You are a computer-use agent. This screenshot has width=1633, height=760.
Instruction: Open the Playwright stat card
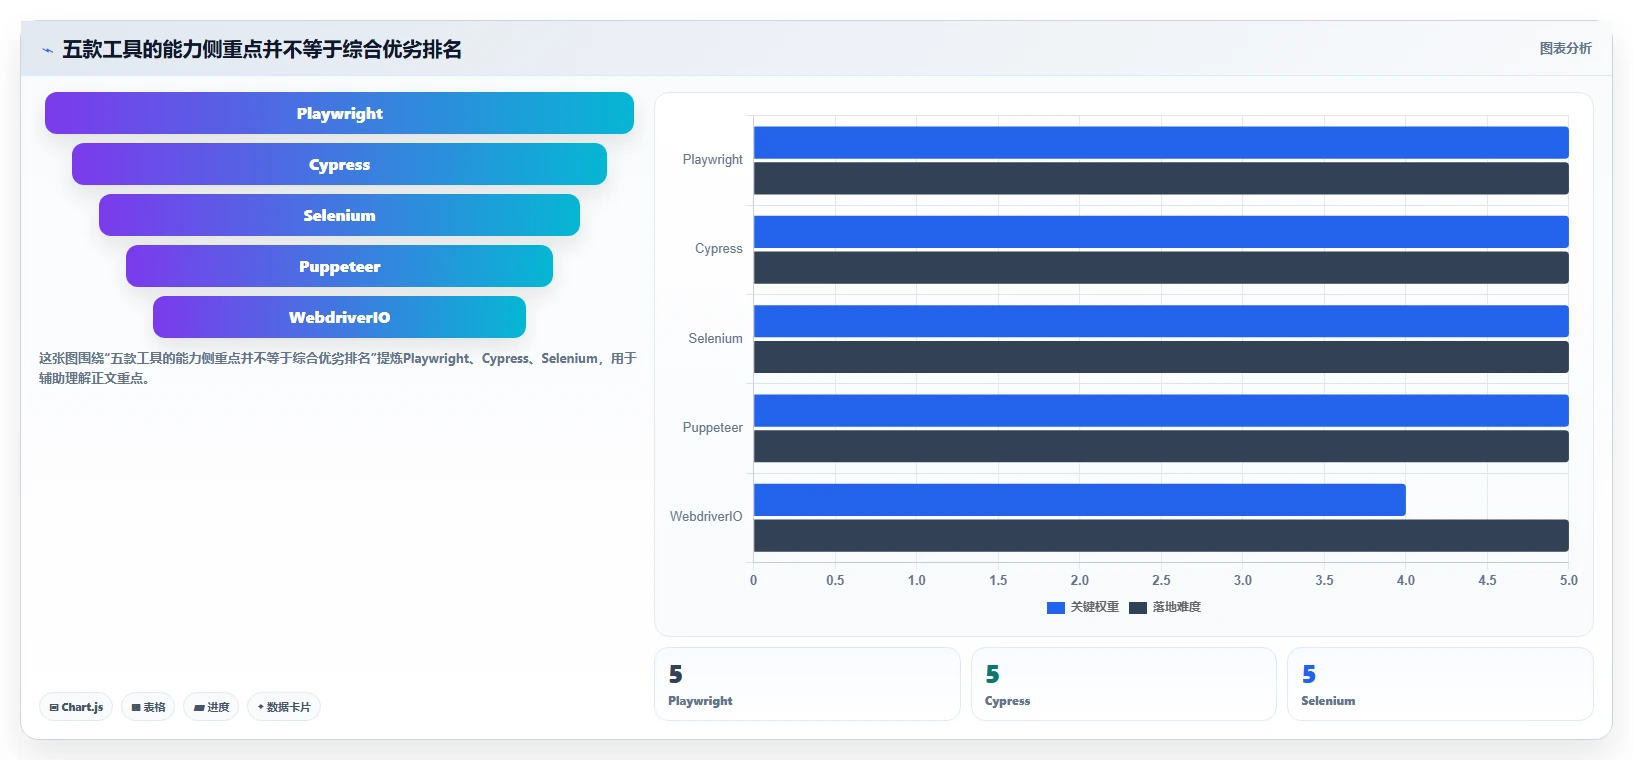point(807,684)
